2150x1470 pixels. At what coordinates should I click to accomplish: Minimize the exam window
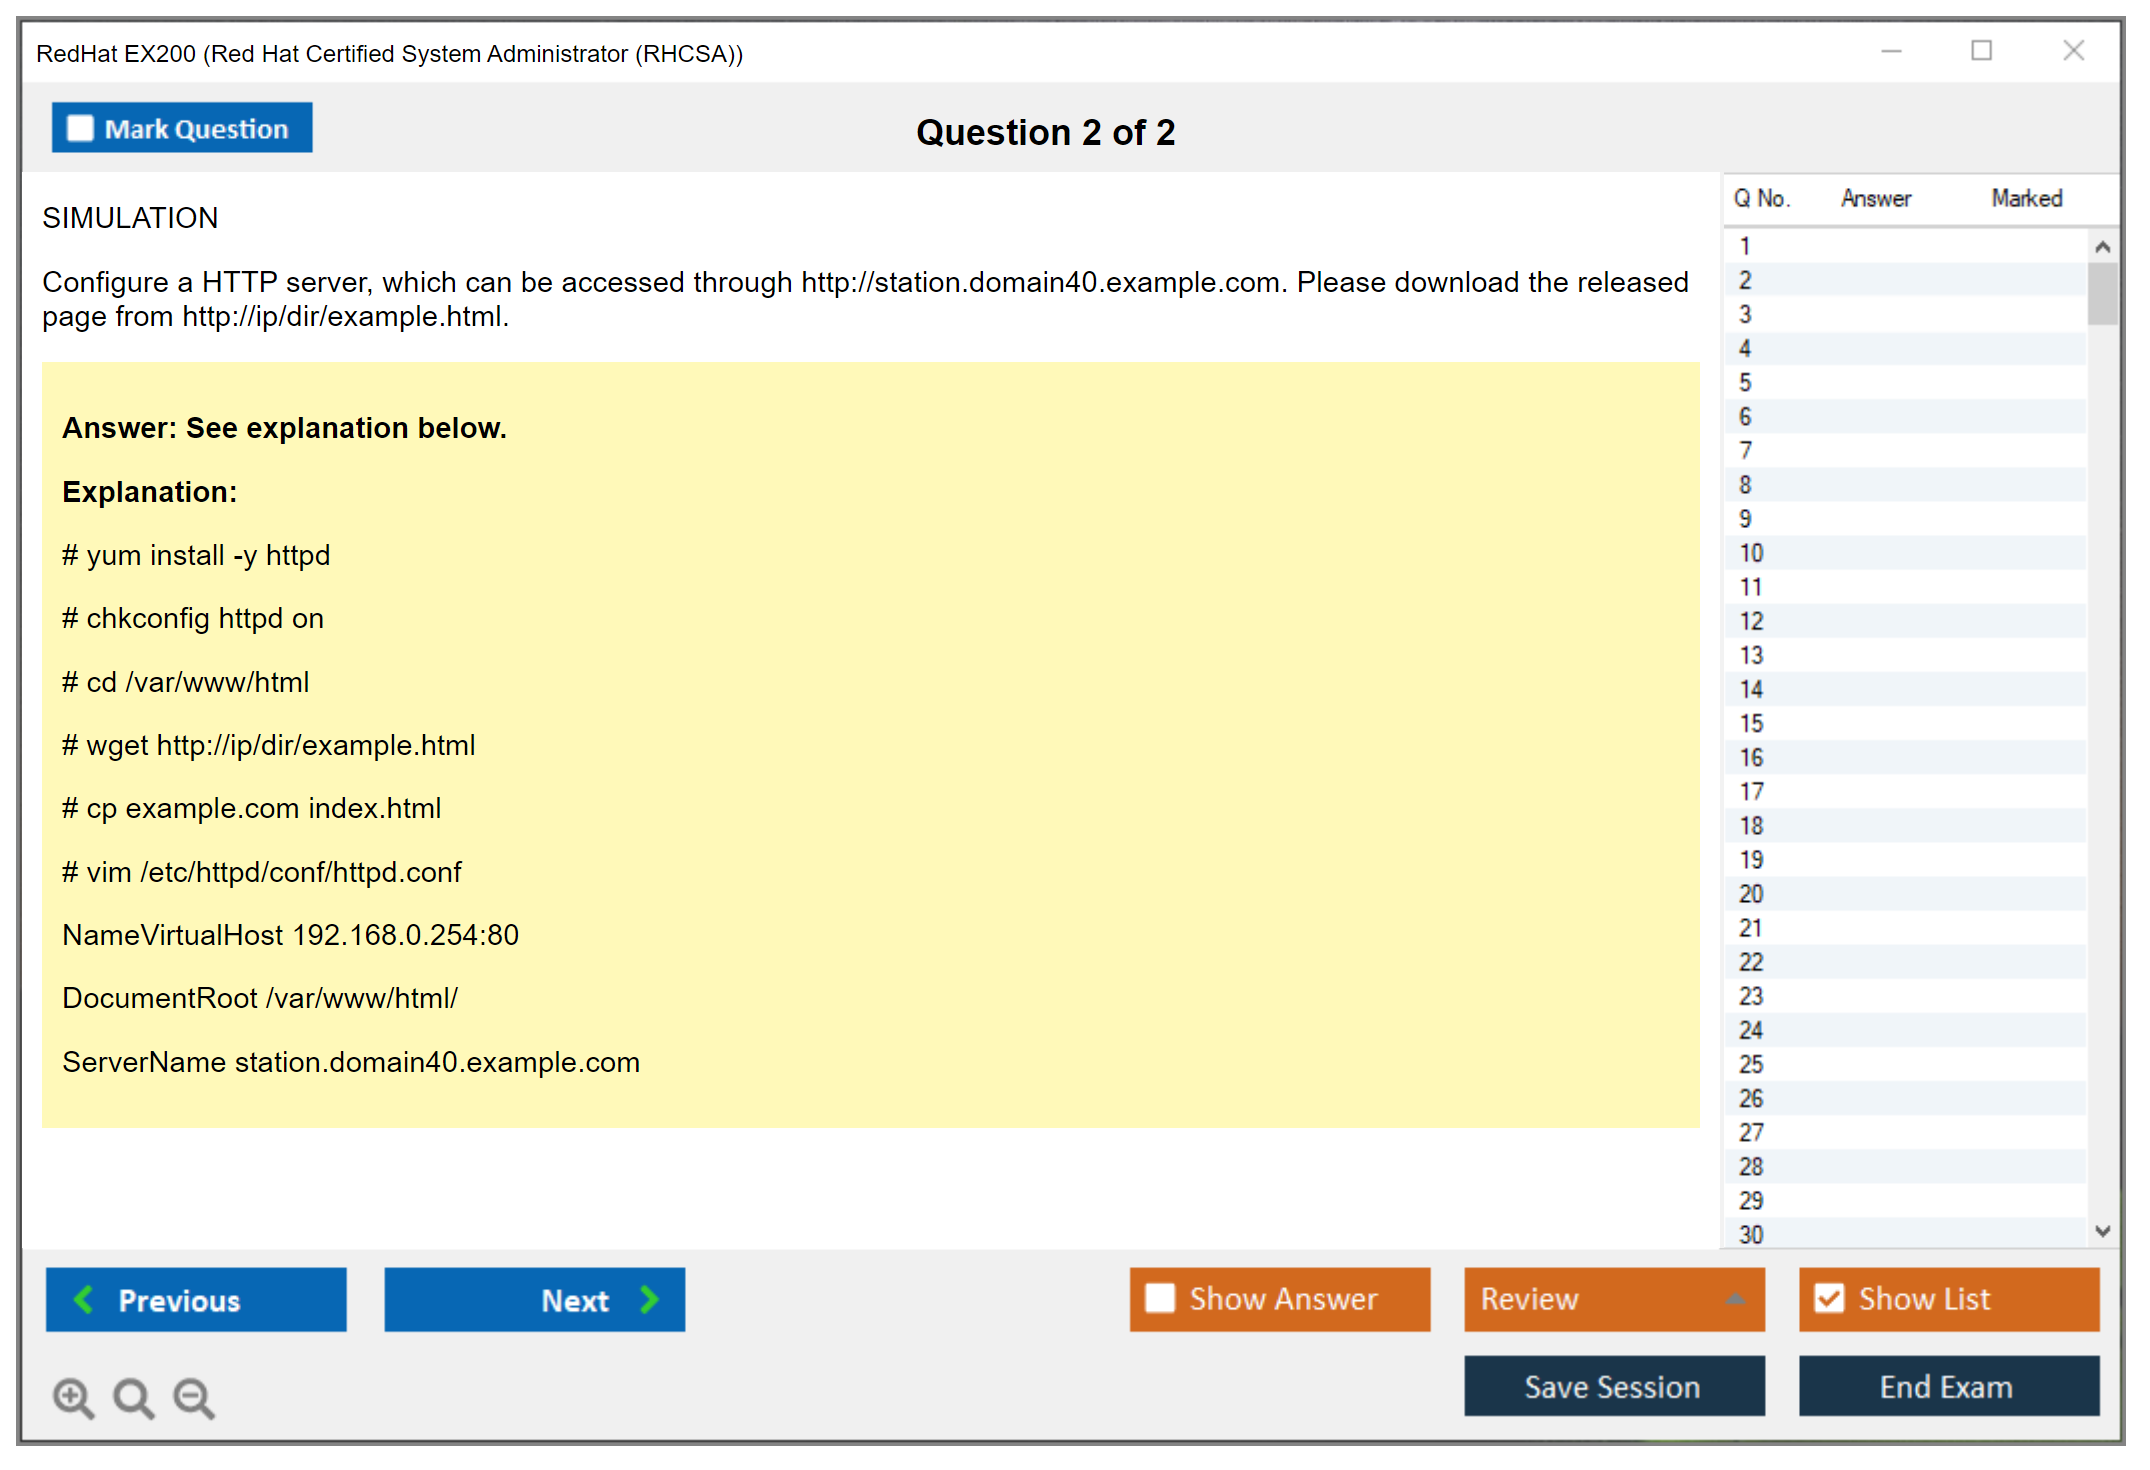tap(1891, 51)
